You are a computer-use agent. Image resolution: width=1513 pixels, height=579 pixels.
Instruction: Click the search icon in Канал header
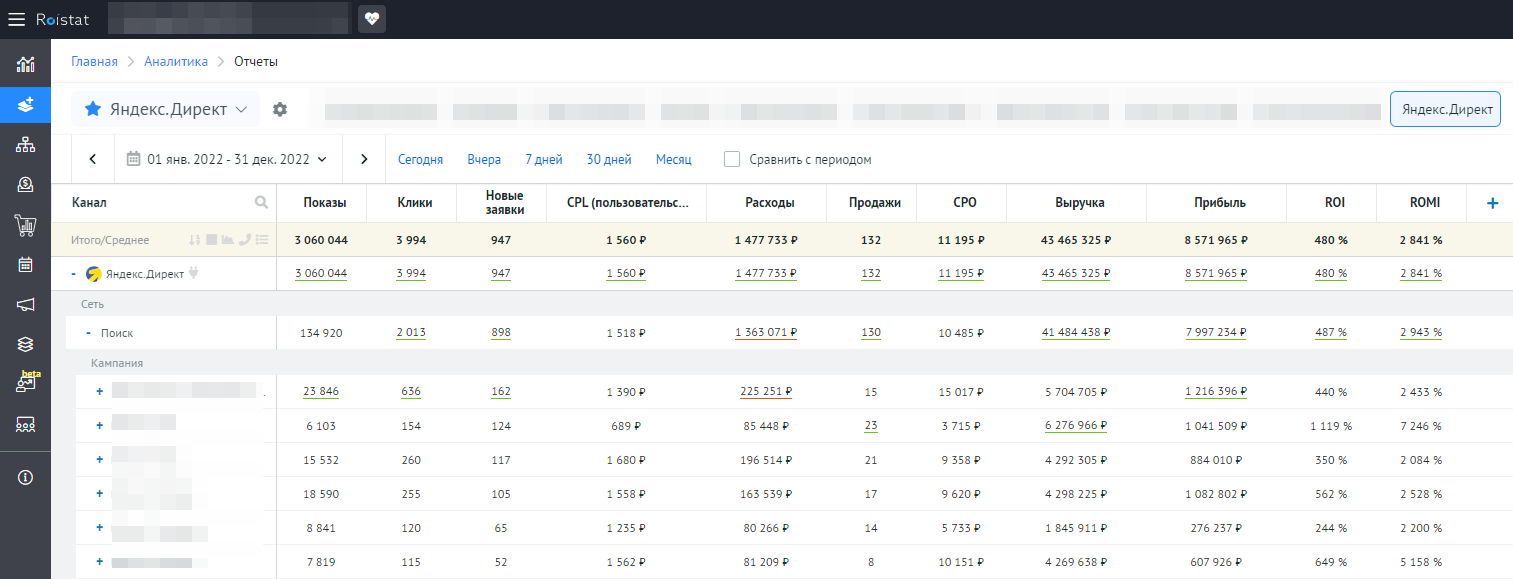[x=261, y=202]
